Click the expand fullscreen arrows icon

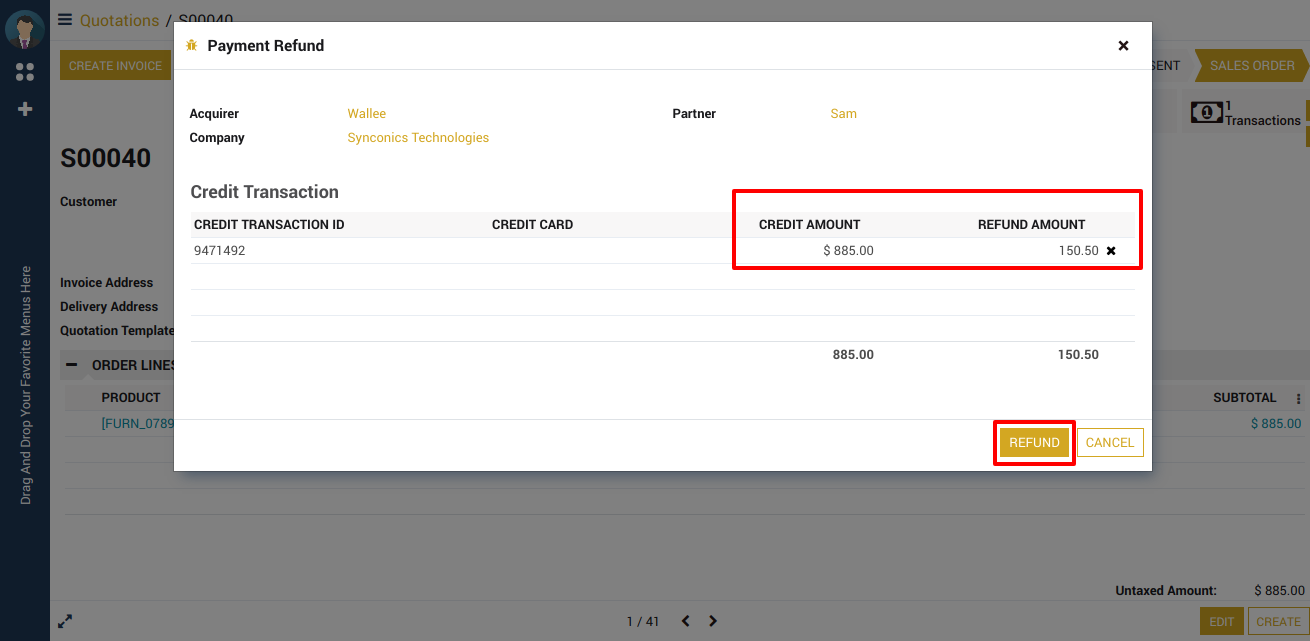tap(65, 621)
